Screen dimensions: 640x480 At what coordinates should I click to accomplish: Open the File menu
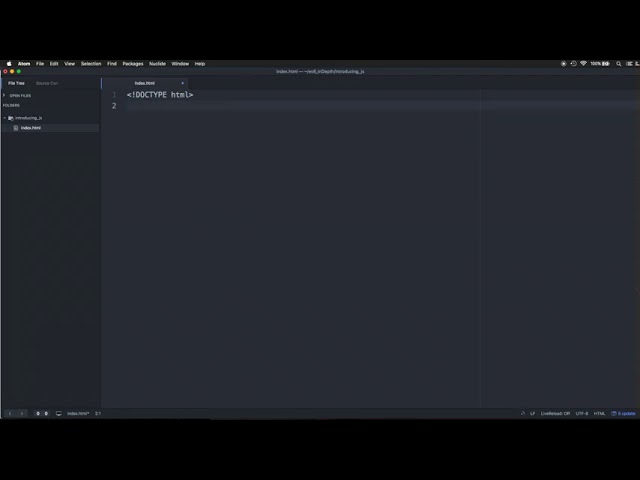40,64
